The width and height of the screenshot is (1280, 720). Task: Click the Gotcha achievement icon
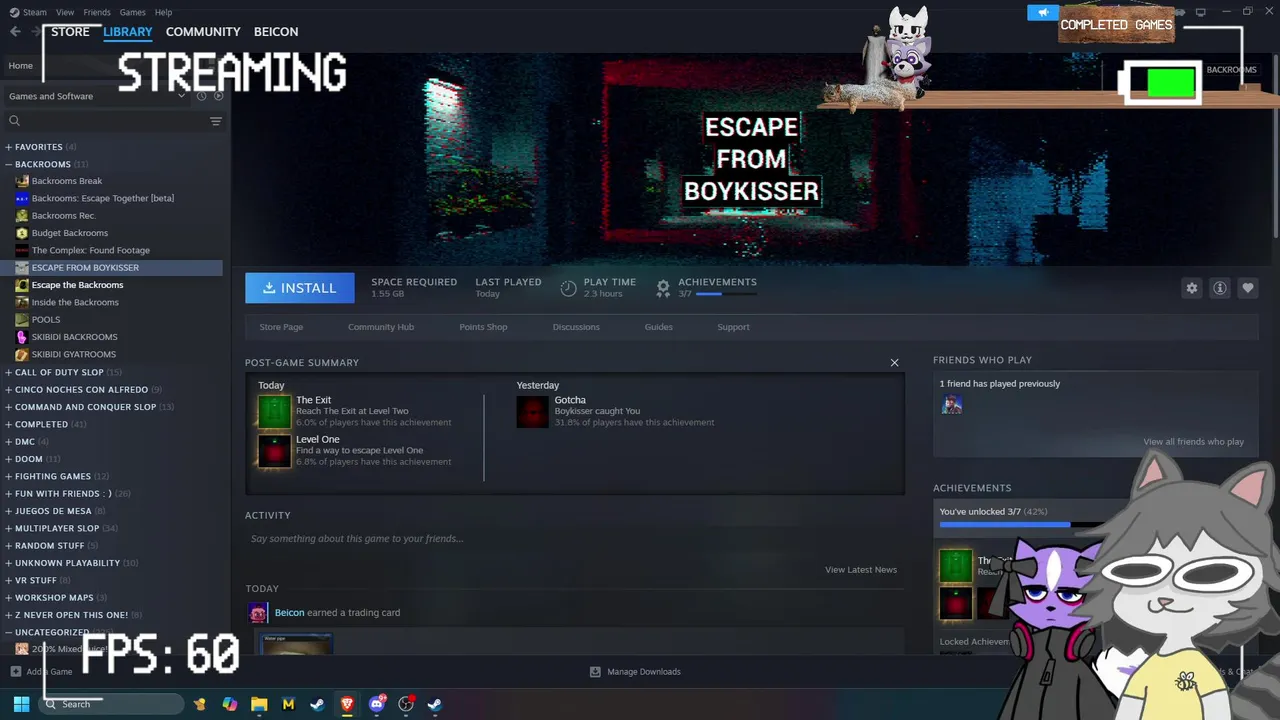533,411
